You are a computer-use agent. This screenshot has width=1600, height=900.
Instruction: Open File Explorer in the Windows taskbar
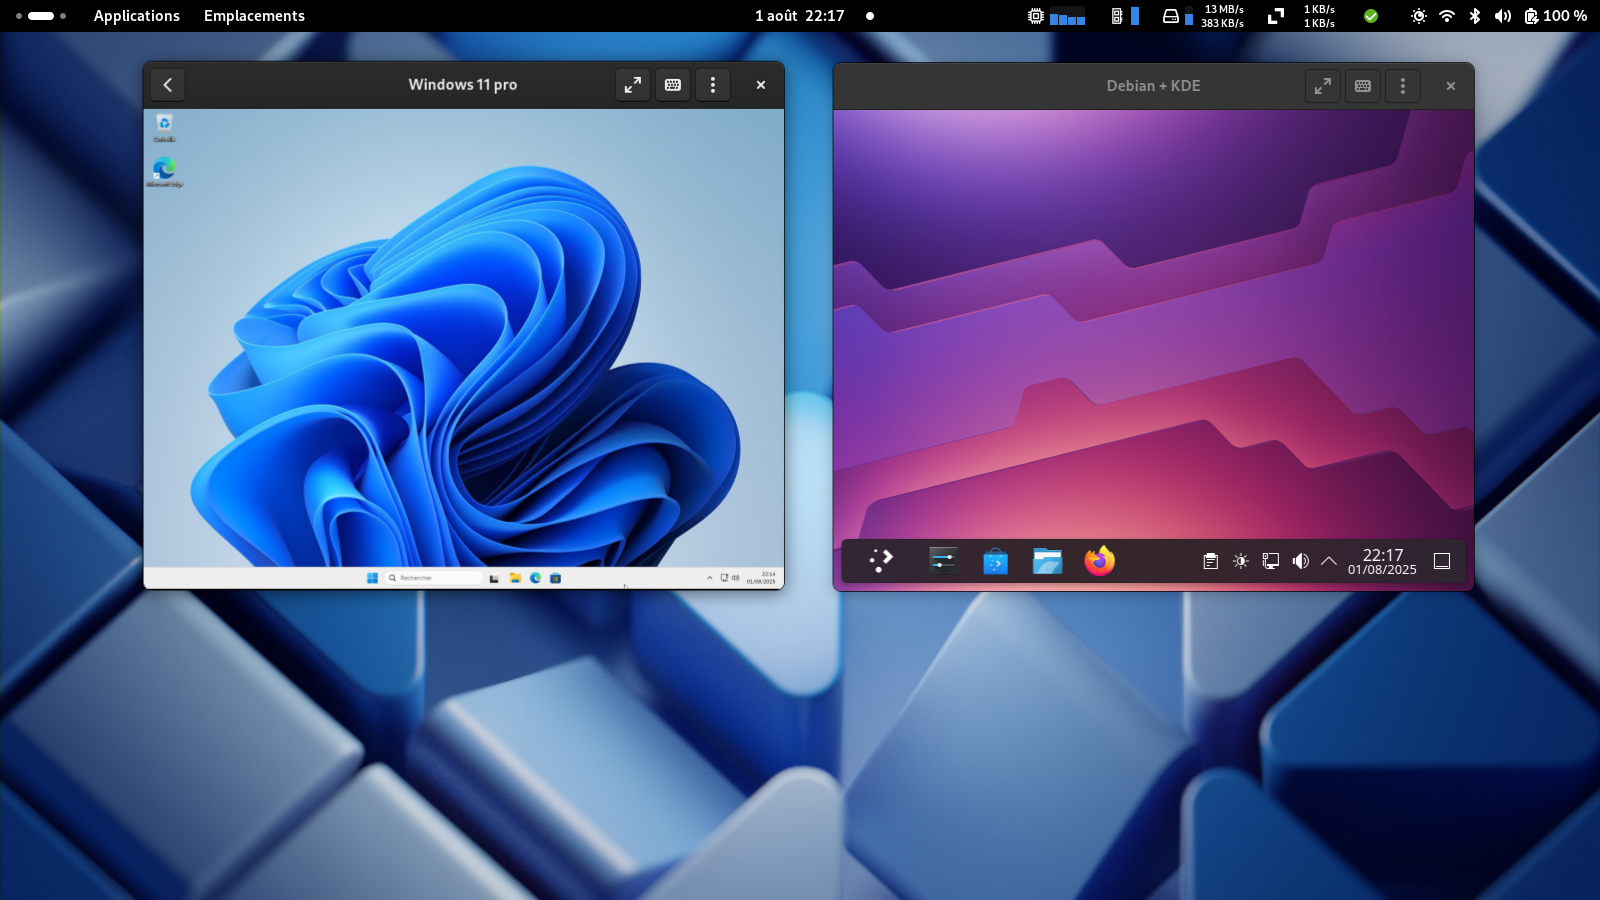click(515, 578)
